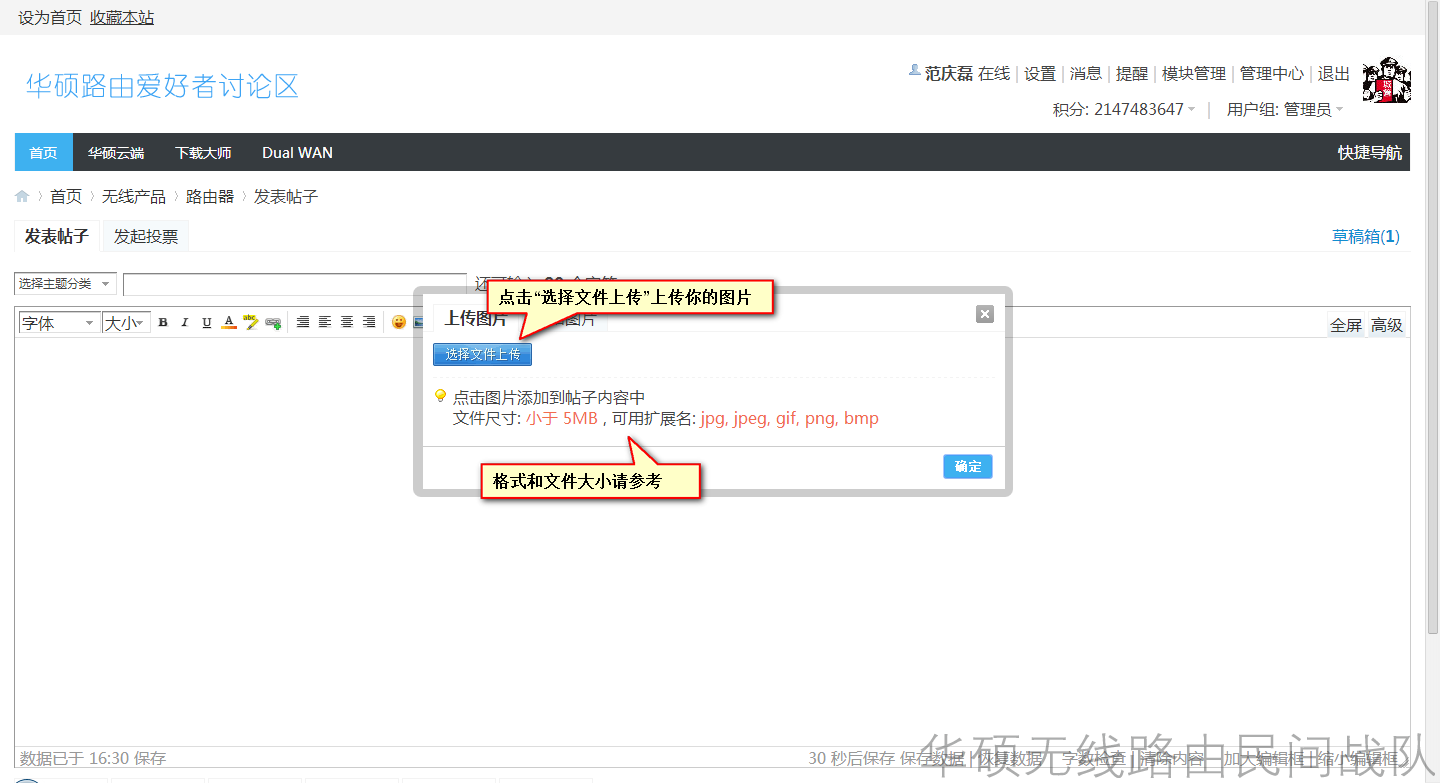
Task: Switch the editor to 全屏 mode
Action: point(1346,324)
